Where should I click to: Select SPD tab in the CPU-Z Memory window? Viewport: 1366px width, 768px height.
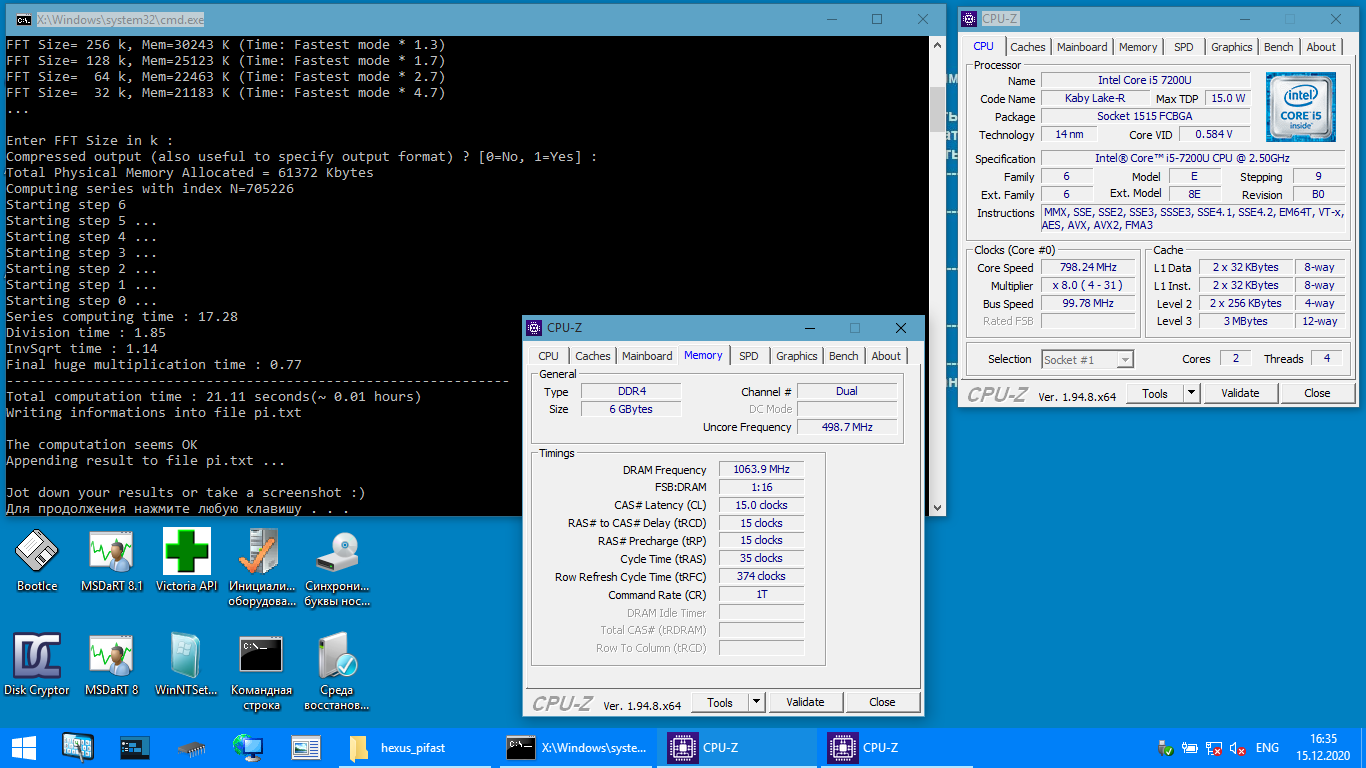(749, 356)
